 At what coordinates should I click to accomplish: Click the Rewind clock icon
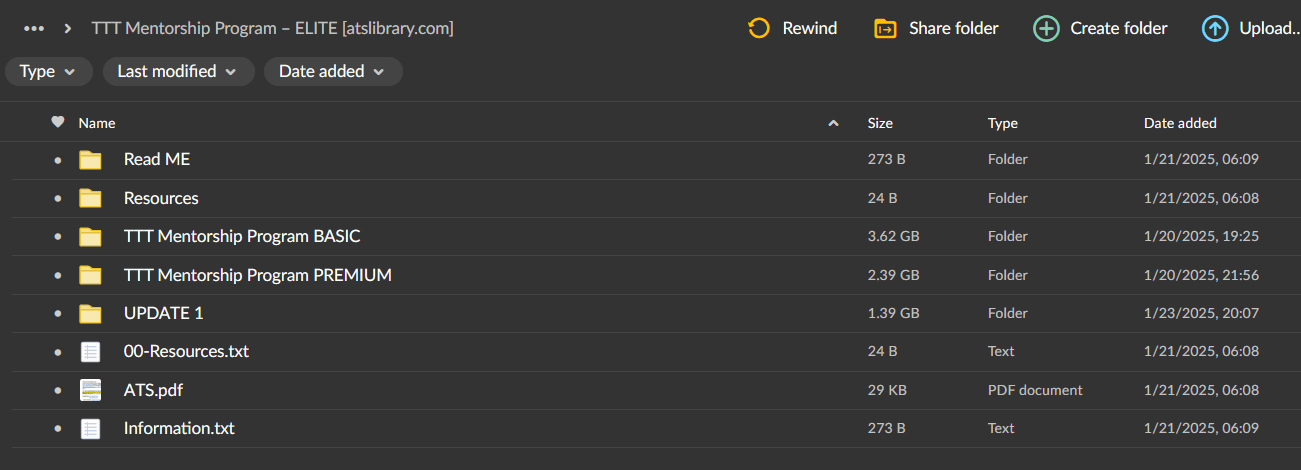tap(759, 28)
